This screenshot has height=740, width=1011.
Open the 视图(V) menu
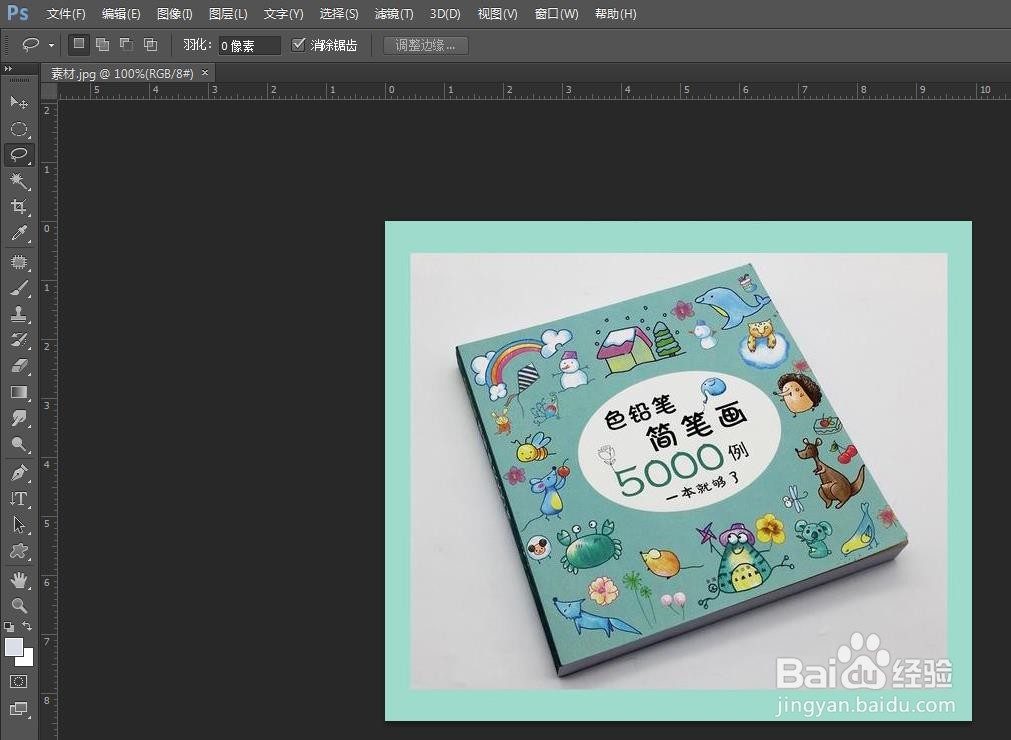point(498,14)
